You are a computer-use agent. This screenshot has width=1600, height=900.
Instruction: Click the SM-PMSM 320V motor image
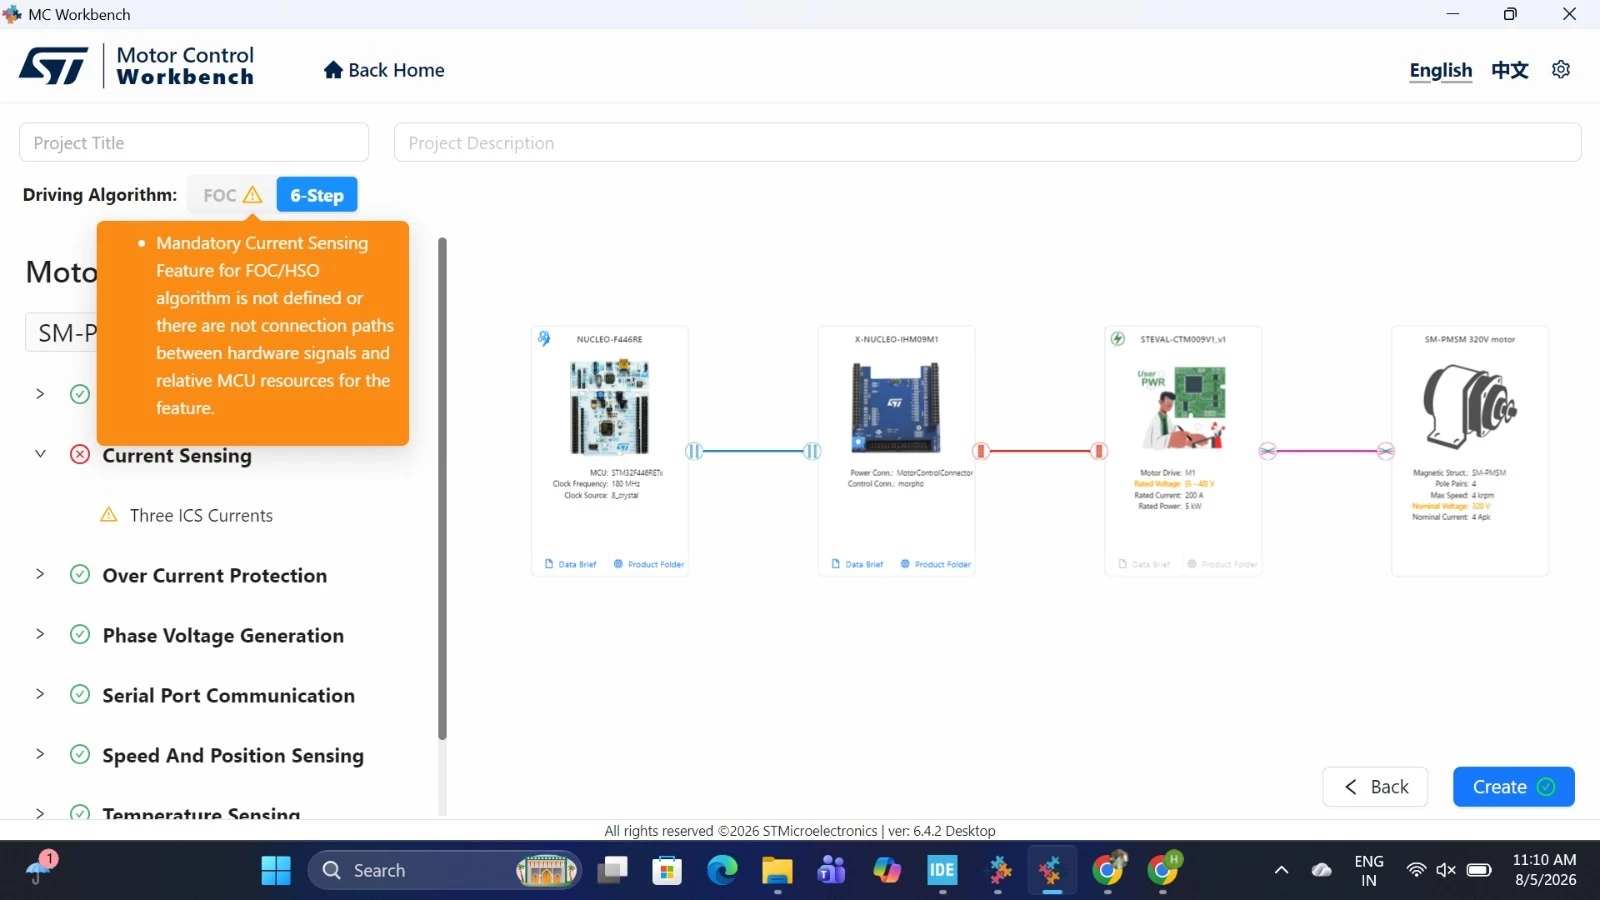tap(1470, 405)
